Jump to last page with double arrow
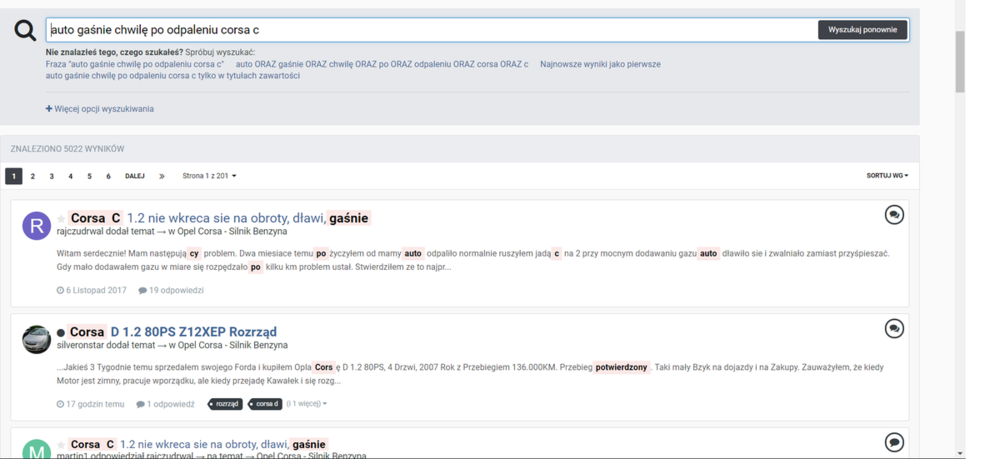 (162, 176)
